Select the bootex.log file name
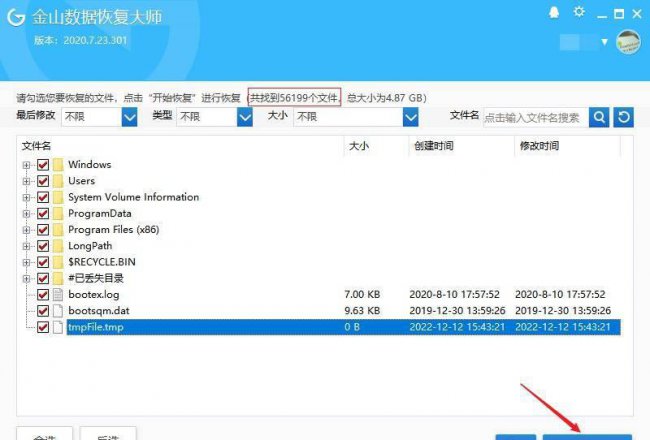Screen dimensions: 650x440 pos(94,295)
